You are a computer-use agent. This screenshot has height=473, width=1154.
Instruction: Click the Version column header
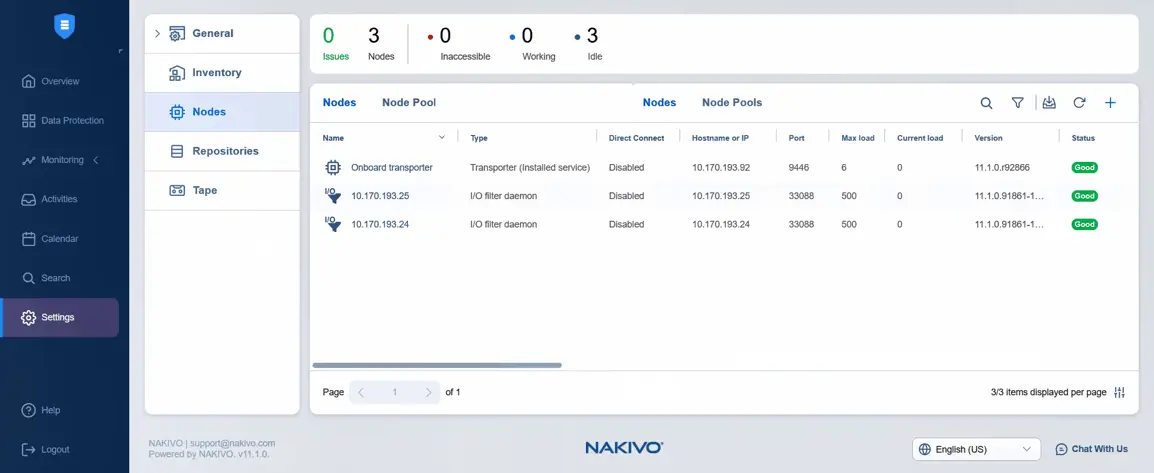pyautogui.click(x=988, y=138)
